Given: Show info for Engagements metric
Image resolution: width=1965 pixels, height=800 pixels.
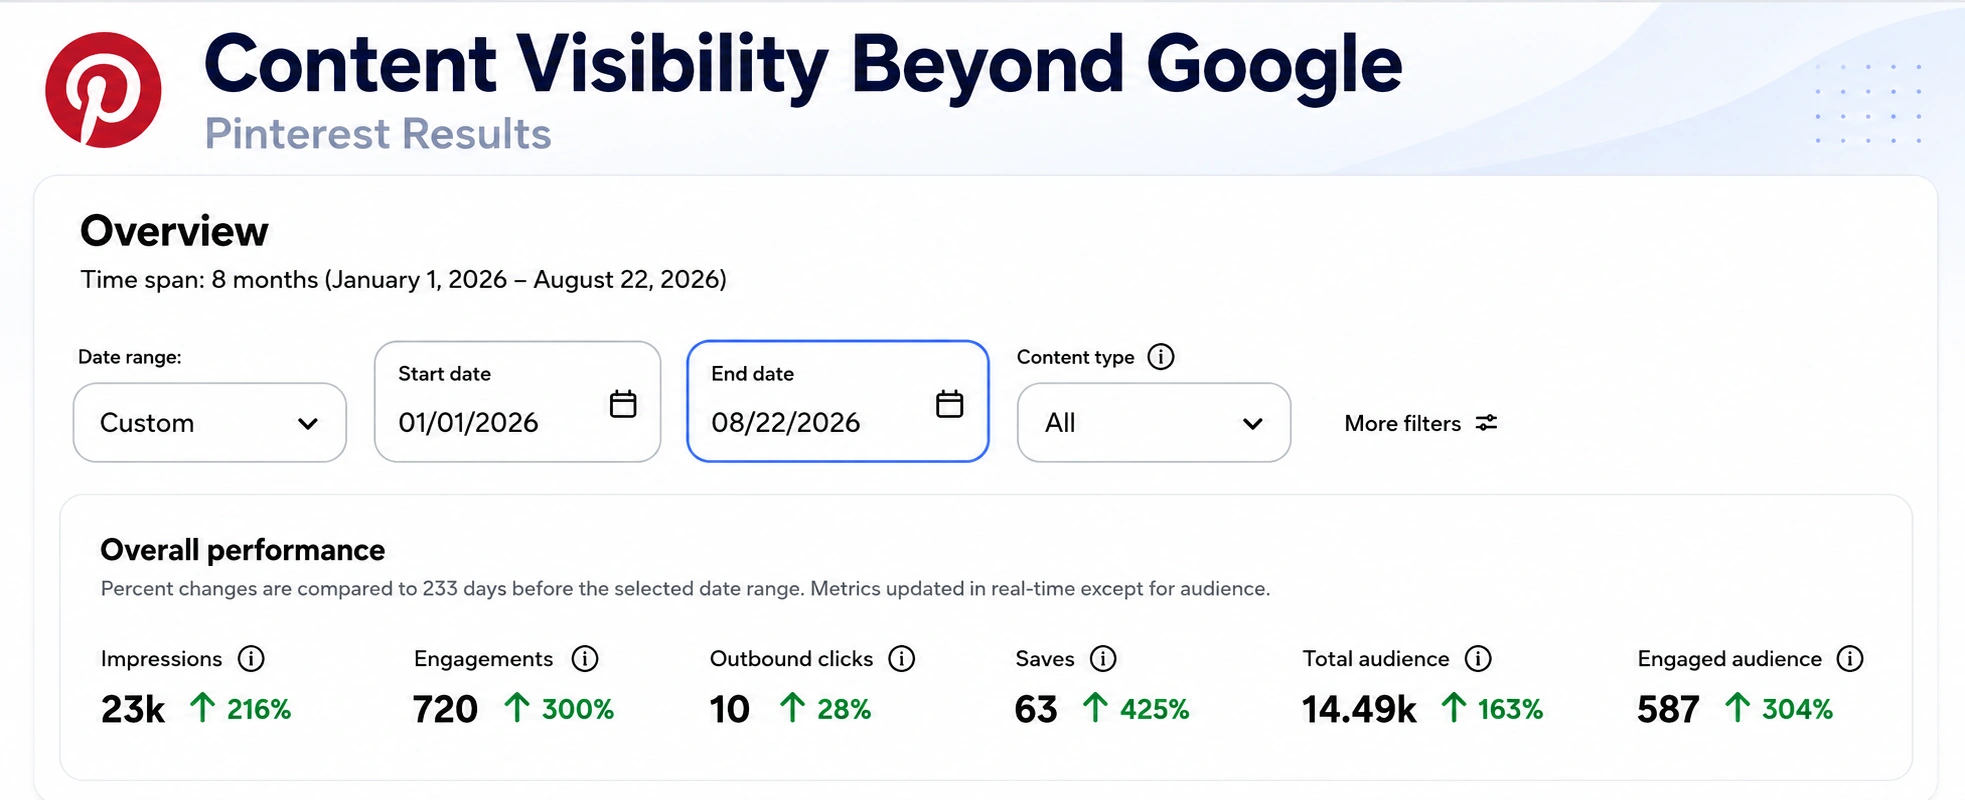Looking at the screenshot, I should 585,659.
